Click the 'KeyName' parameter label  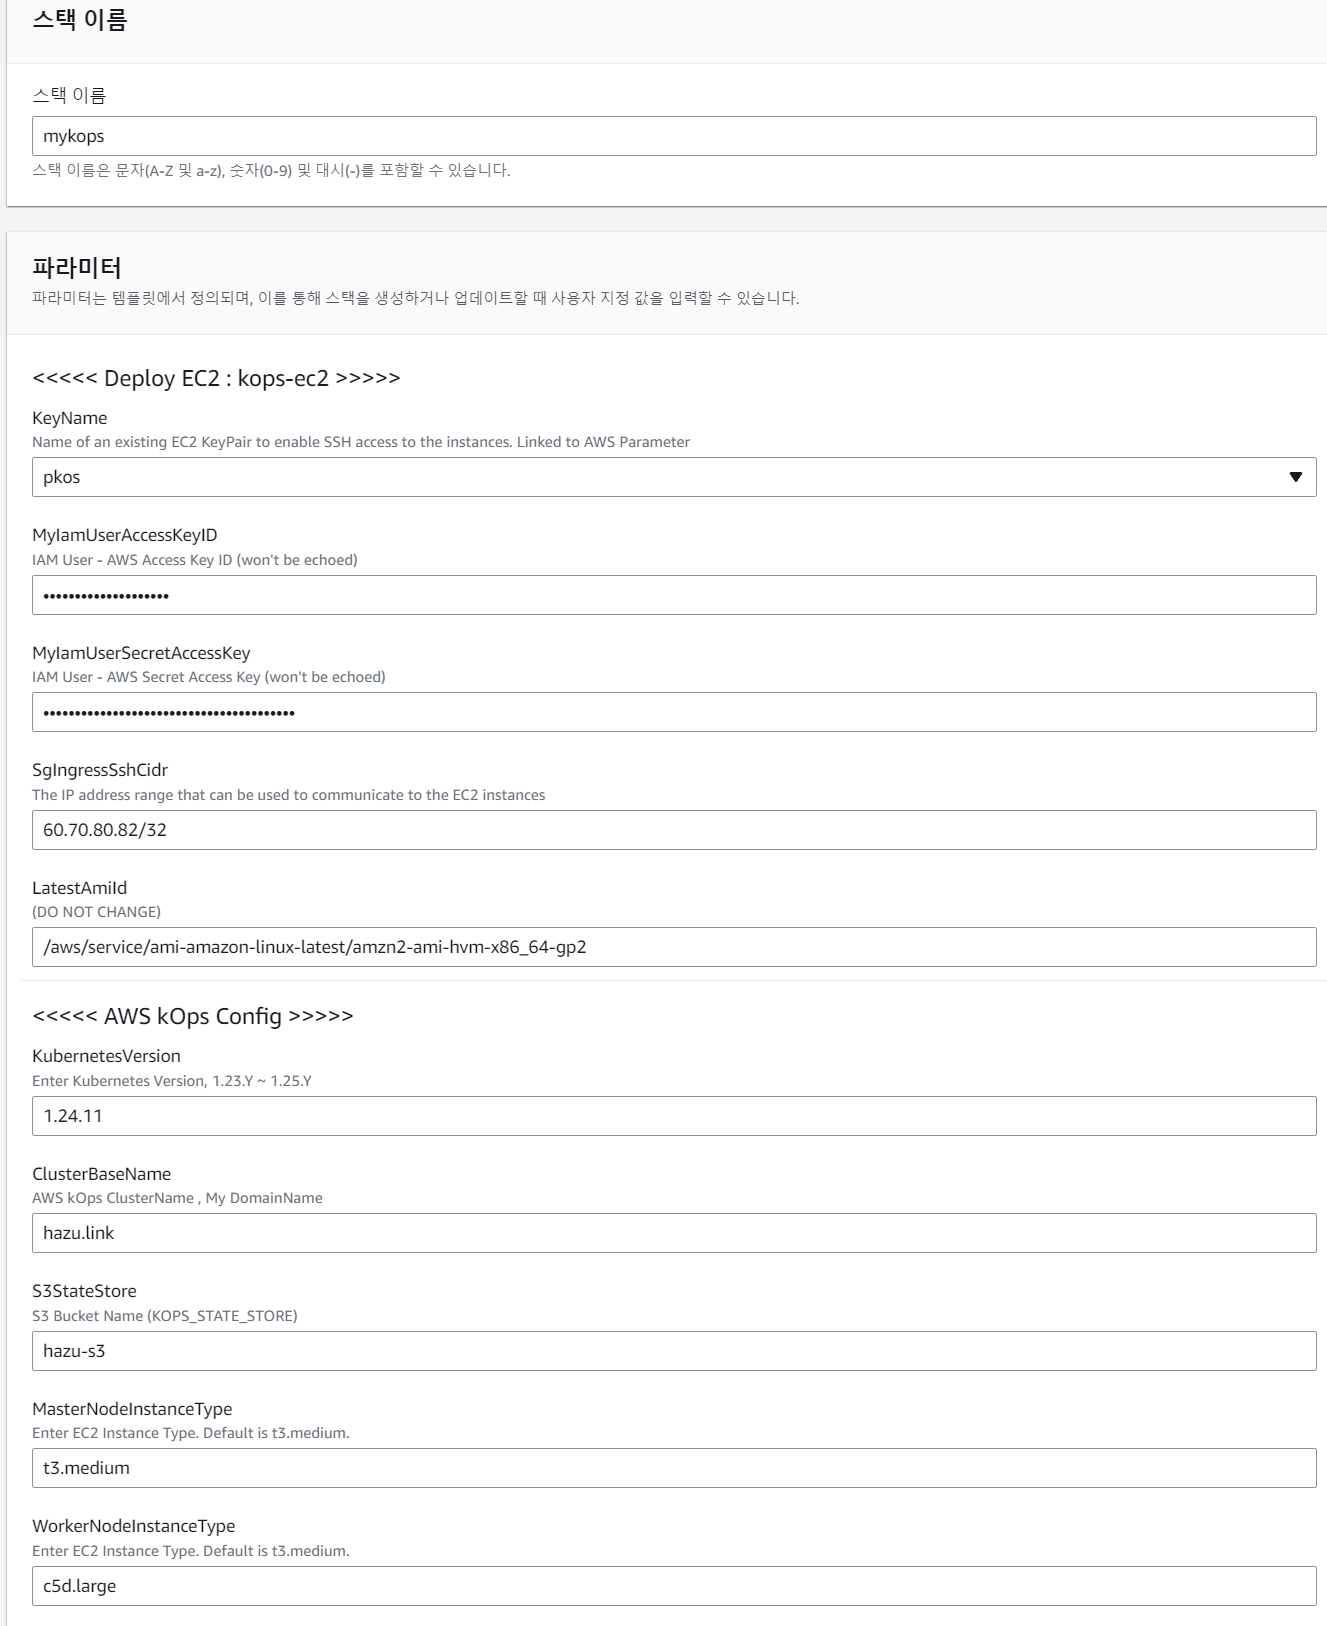click(69, 418)
